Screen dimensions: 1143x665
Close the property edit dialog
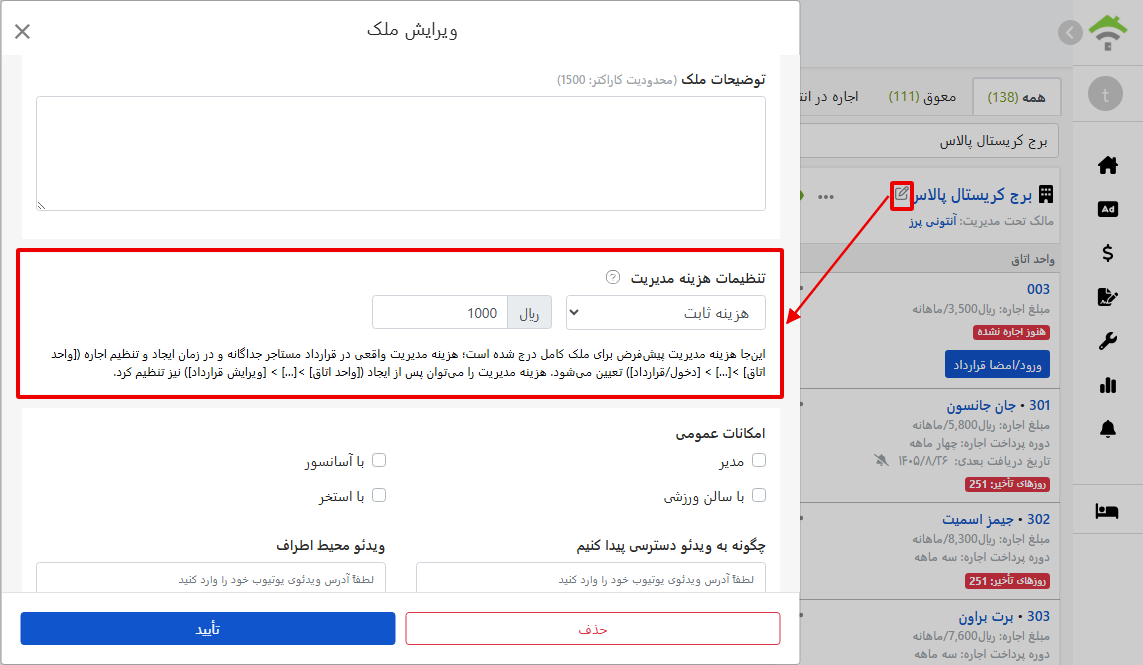pyautogui.click(x=23, y=31)
